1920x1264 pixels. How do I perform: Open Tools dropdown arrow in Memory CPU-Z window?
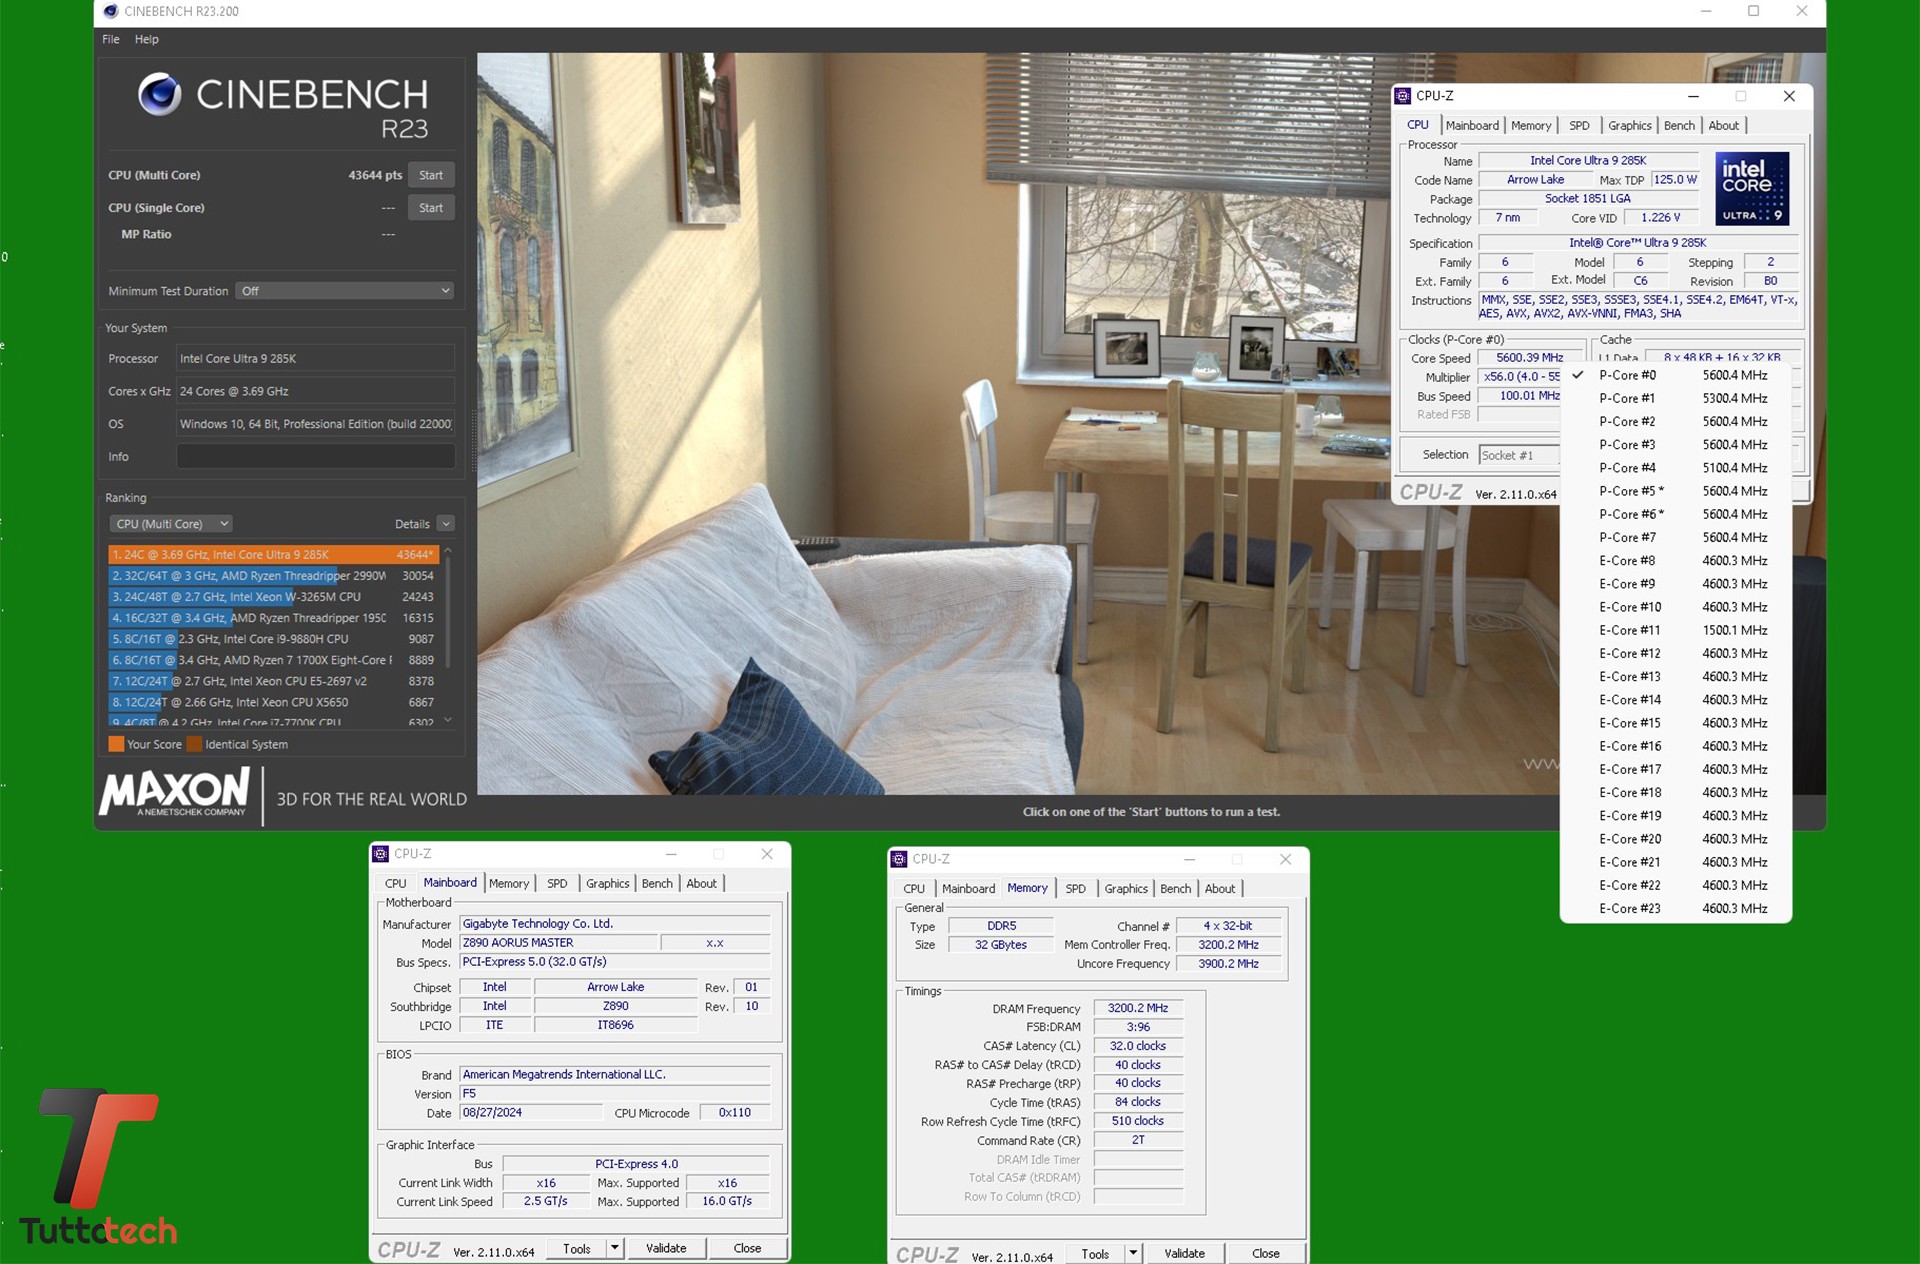tap(1133, 1253)
